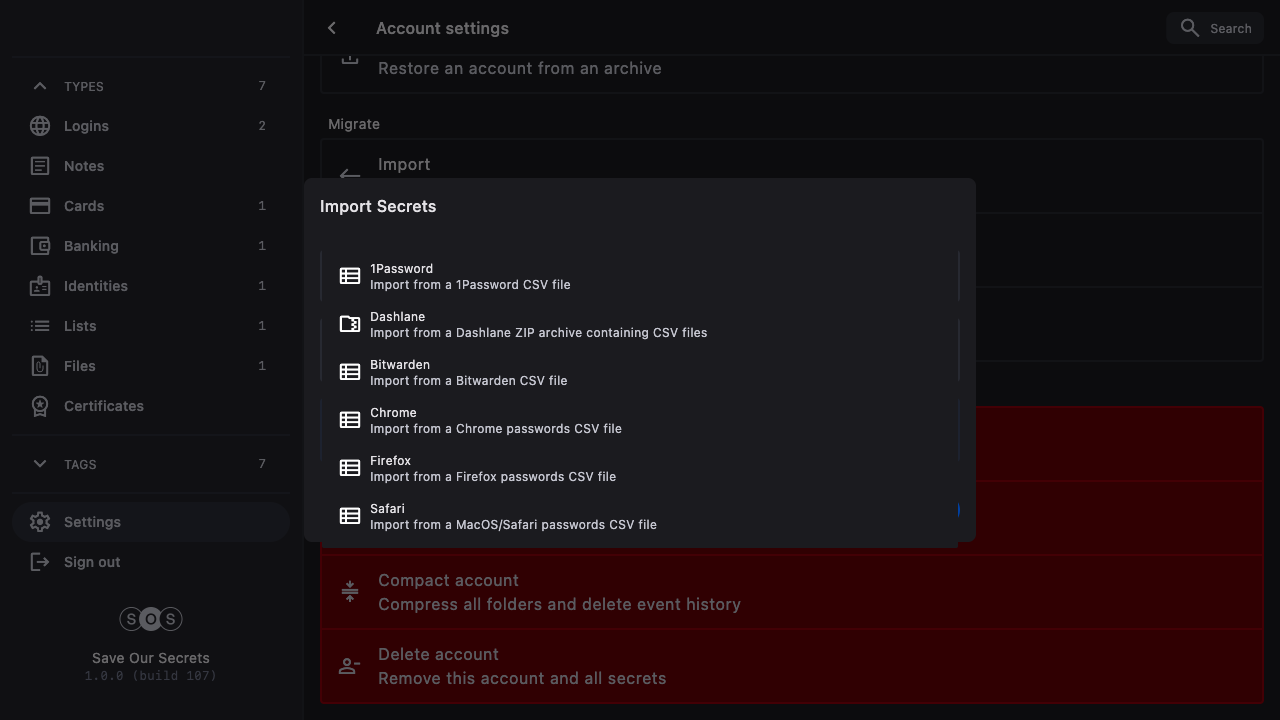1280x720 pixels.
Task: Open the Files attachment icon
Action: [x=40, y=366]
